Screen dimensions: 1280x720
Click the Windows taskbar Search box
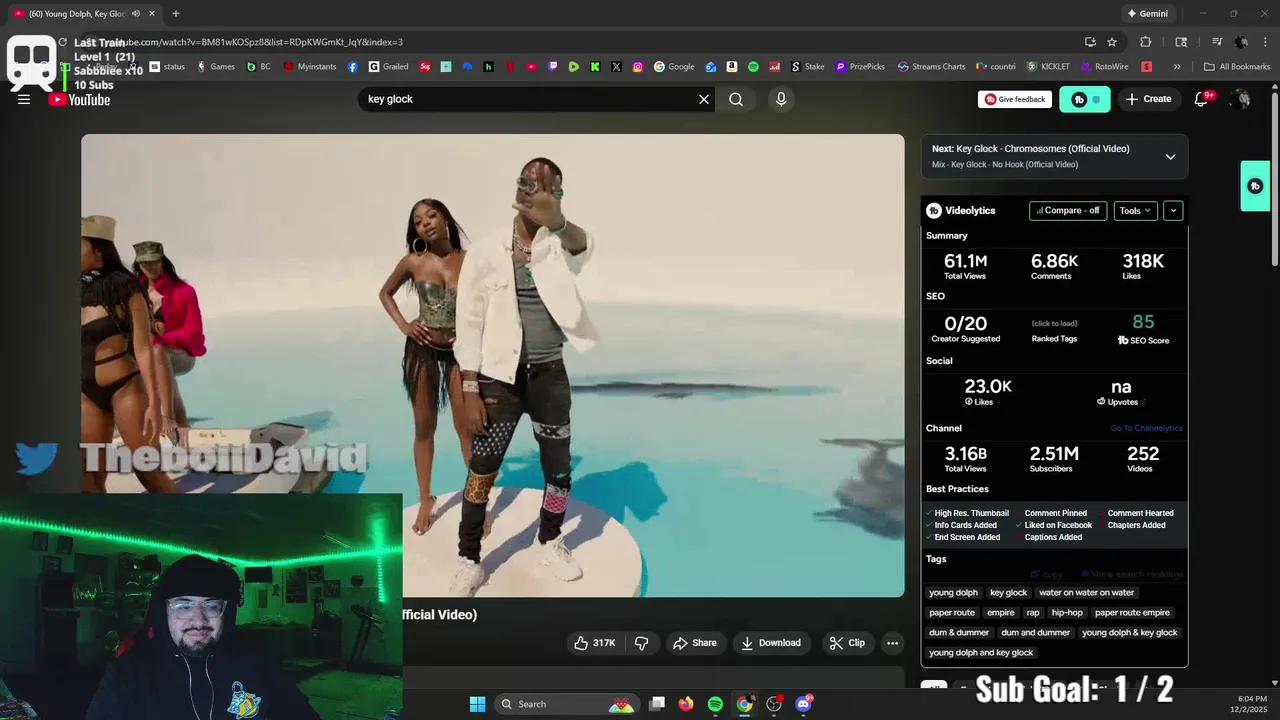(x=567, y=704)
